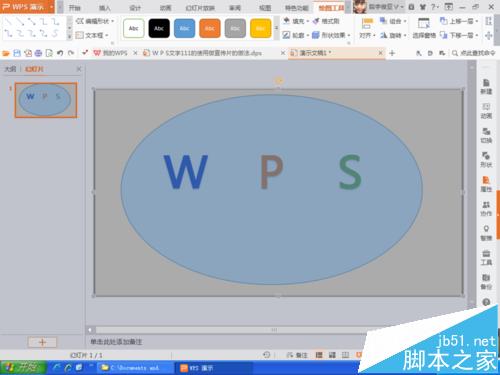
Task: Click 上移一层 bring forward
Action: 459,21
